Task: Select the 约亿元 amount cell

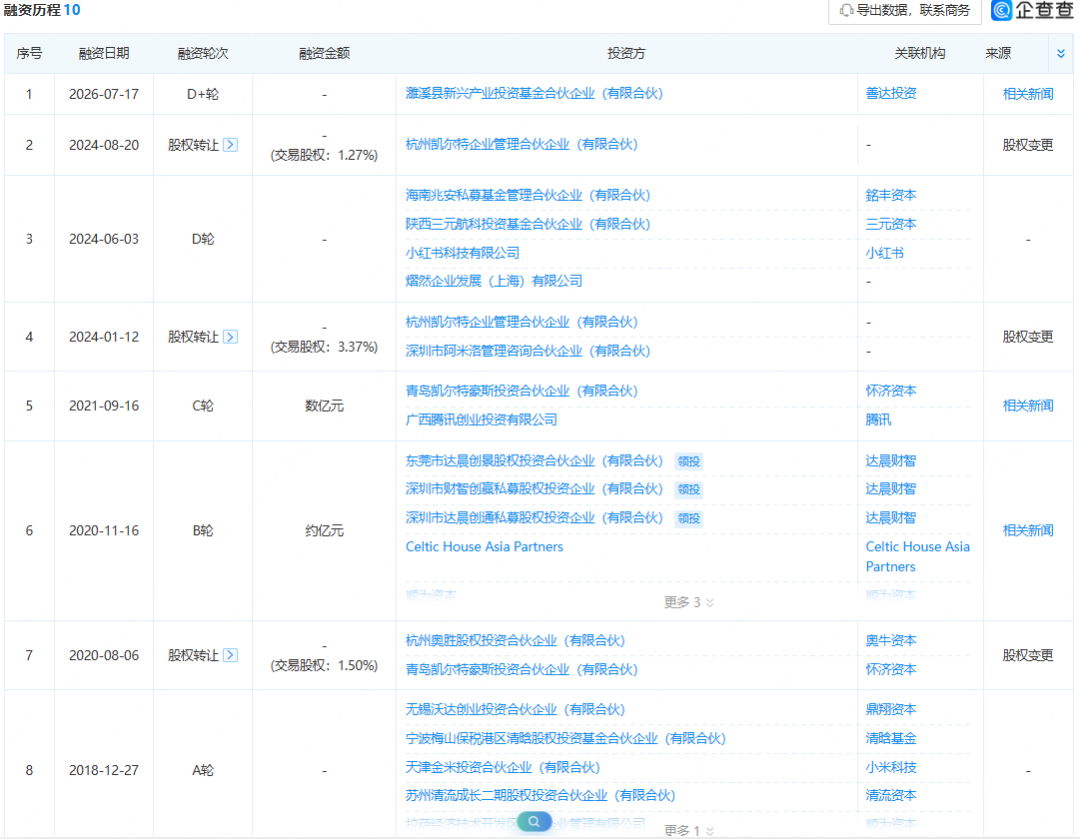Action: click(x=324, y=530)
